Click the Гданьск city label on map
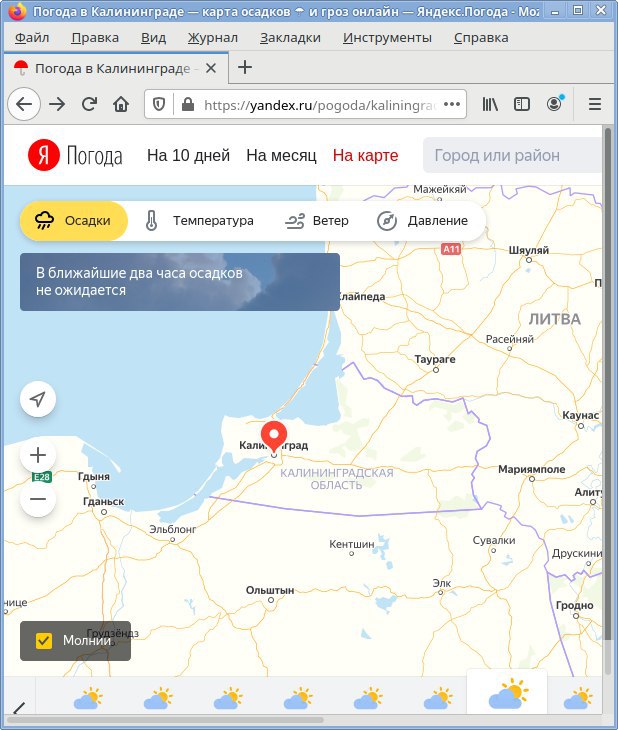 tap(103, 501)
